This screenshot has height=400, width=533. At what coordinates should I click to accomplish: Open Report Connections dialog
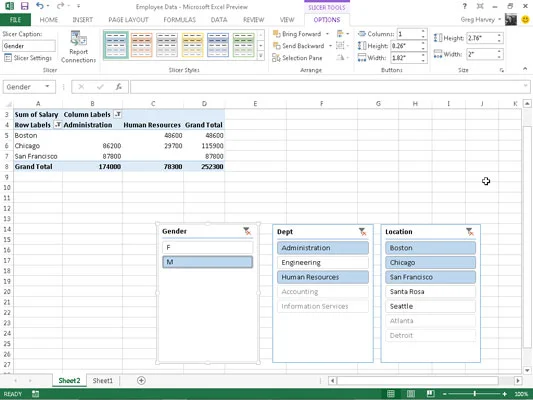[x=78, y=47]
